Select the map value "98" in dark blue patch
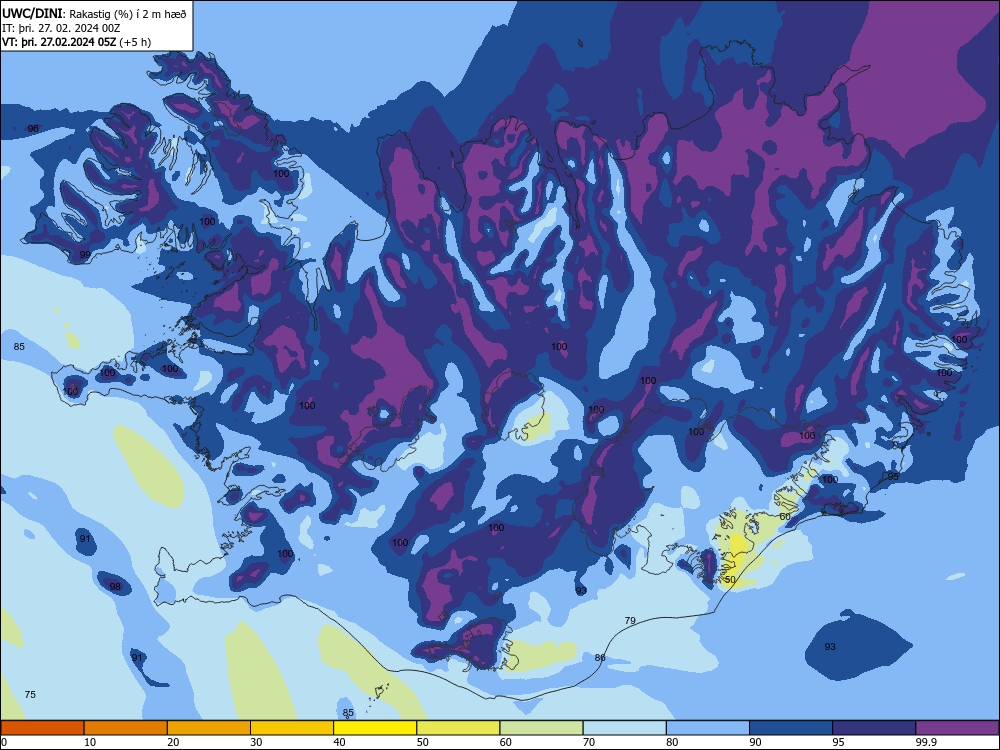Image resolution: width=1000 pixels, height=750 pixels. coord(115,587)
